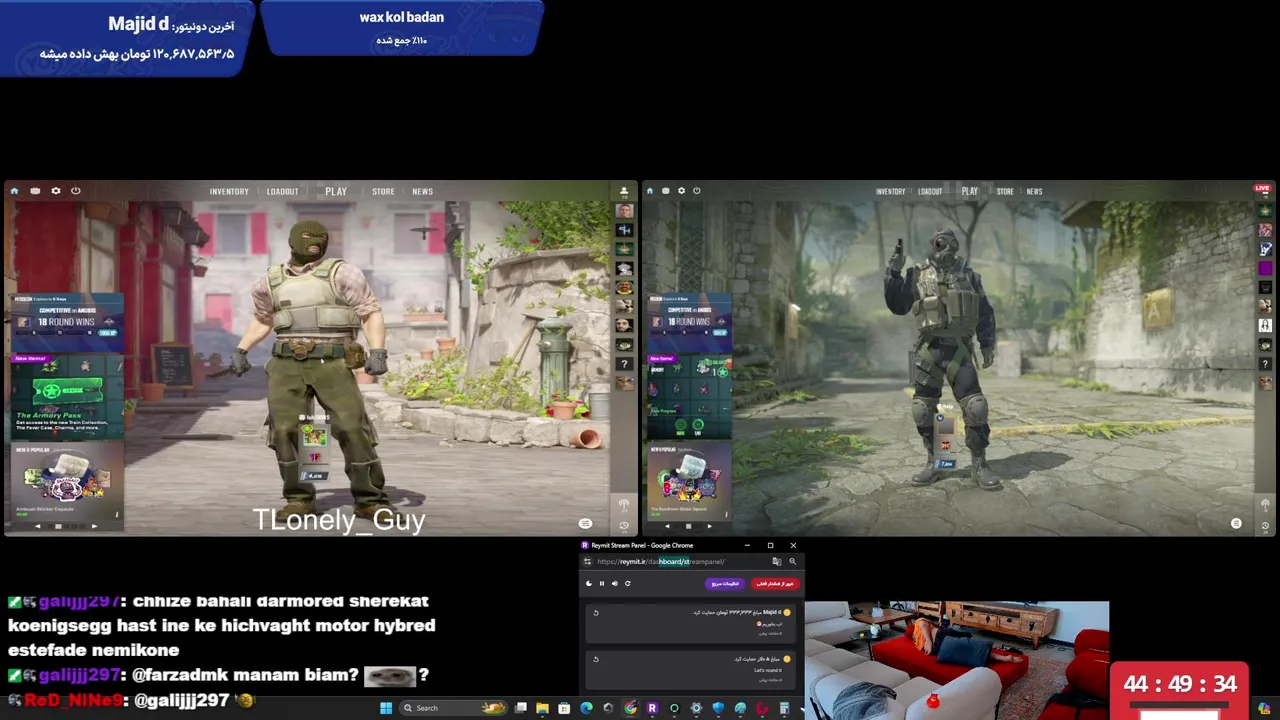Viewport: 1280px width, 720px height.
Task: Open the 18 Round Wins mission card in right window
Action: point(689,322)
